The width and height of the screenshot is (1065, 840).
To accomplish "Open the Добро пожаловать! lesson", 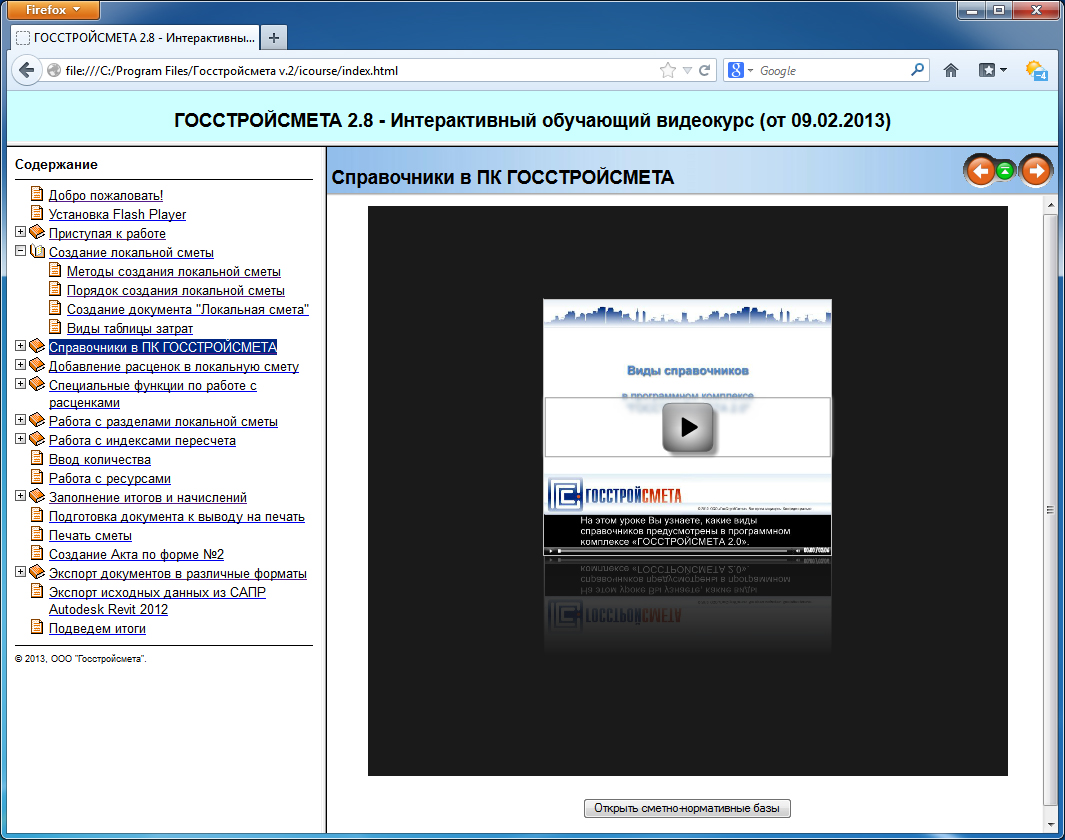I will tap(106, 196).
